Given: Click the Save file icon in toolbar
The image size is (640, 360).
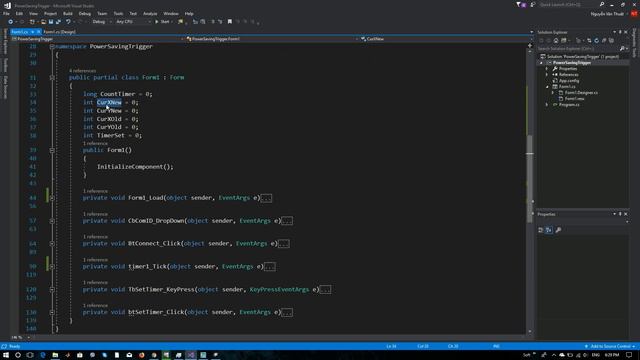Looking at the screenshot, I should [x=51, y=22].
